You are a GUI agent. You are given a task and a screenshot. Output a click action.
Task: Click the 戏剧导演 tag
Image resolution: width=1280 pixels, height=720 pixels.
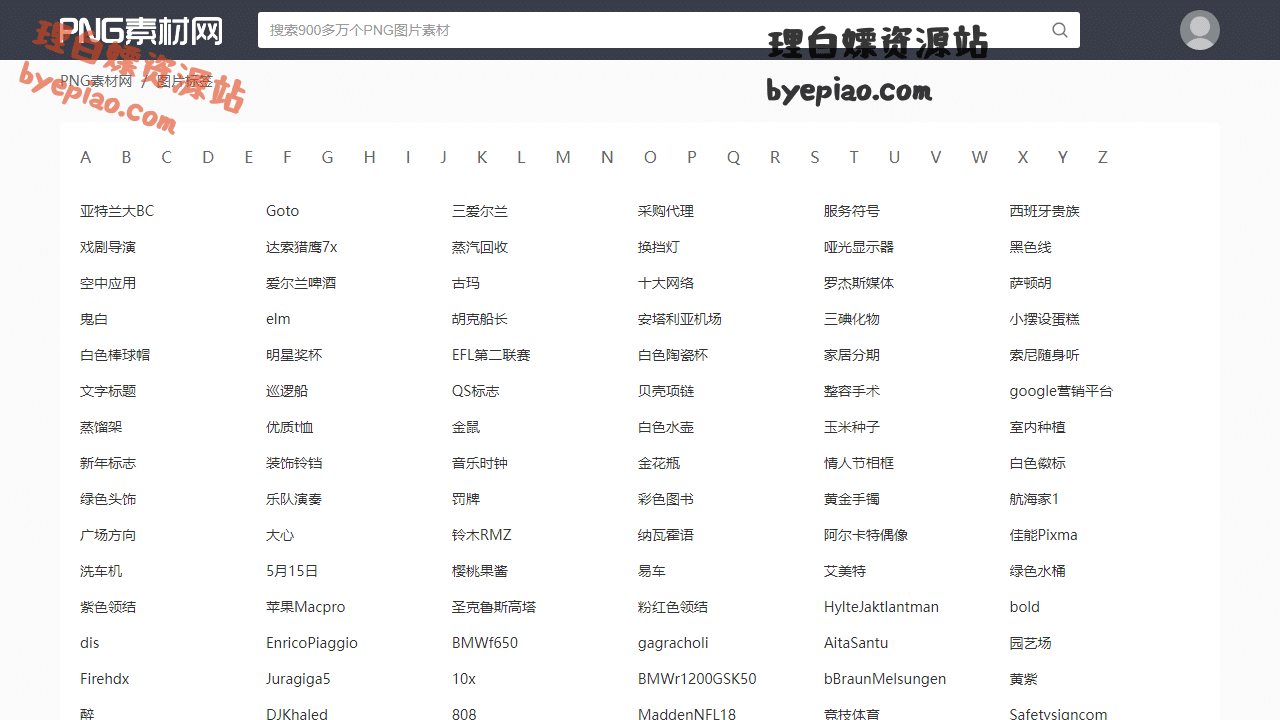pyautogui.click(x=108, y=247)
